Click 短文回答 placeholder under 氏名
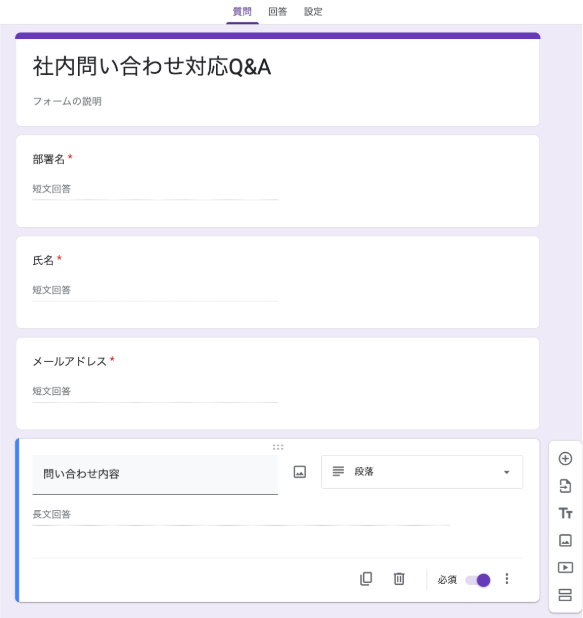This screenshot has height=618, width=583. point(52,290)
